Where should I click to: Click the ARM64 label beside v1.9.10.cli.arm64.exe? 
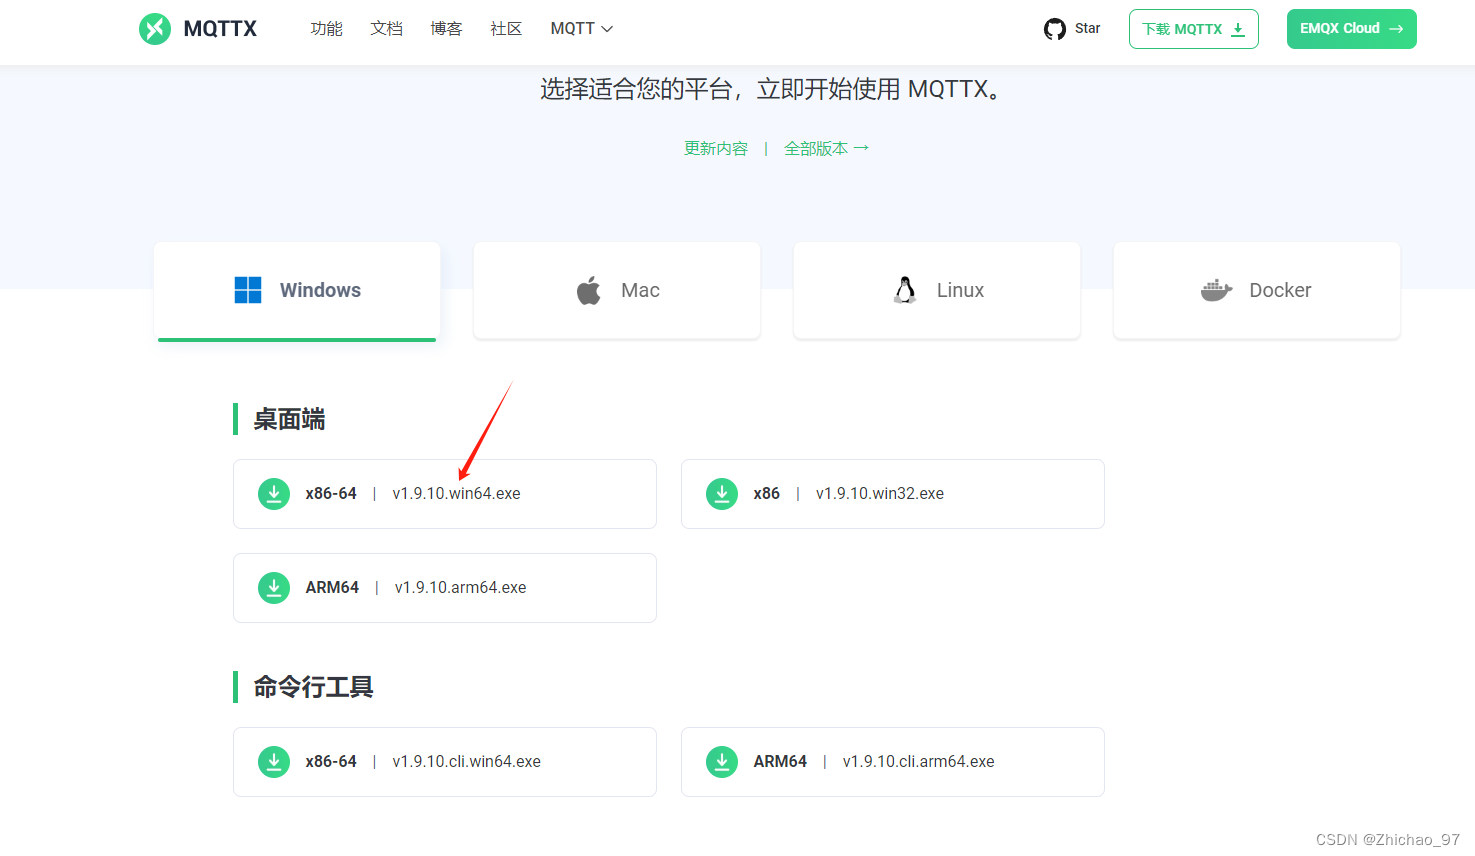tap(780, 762)
